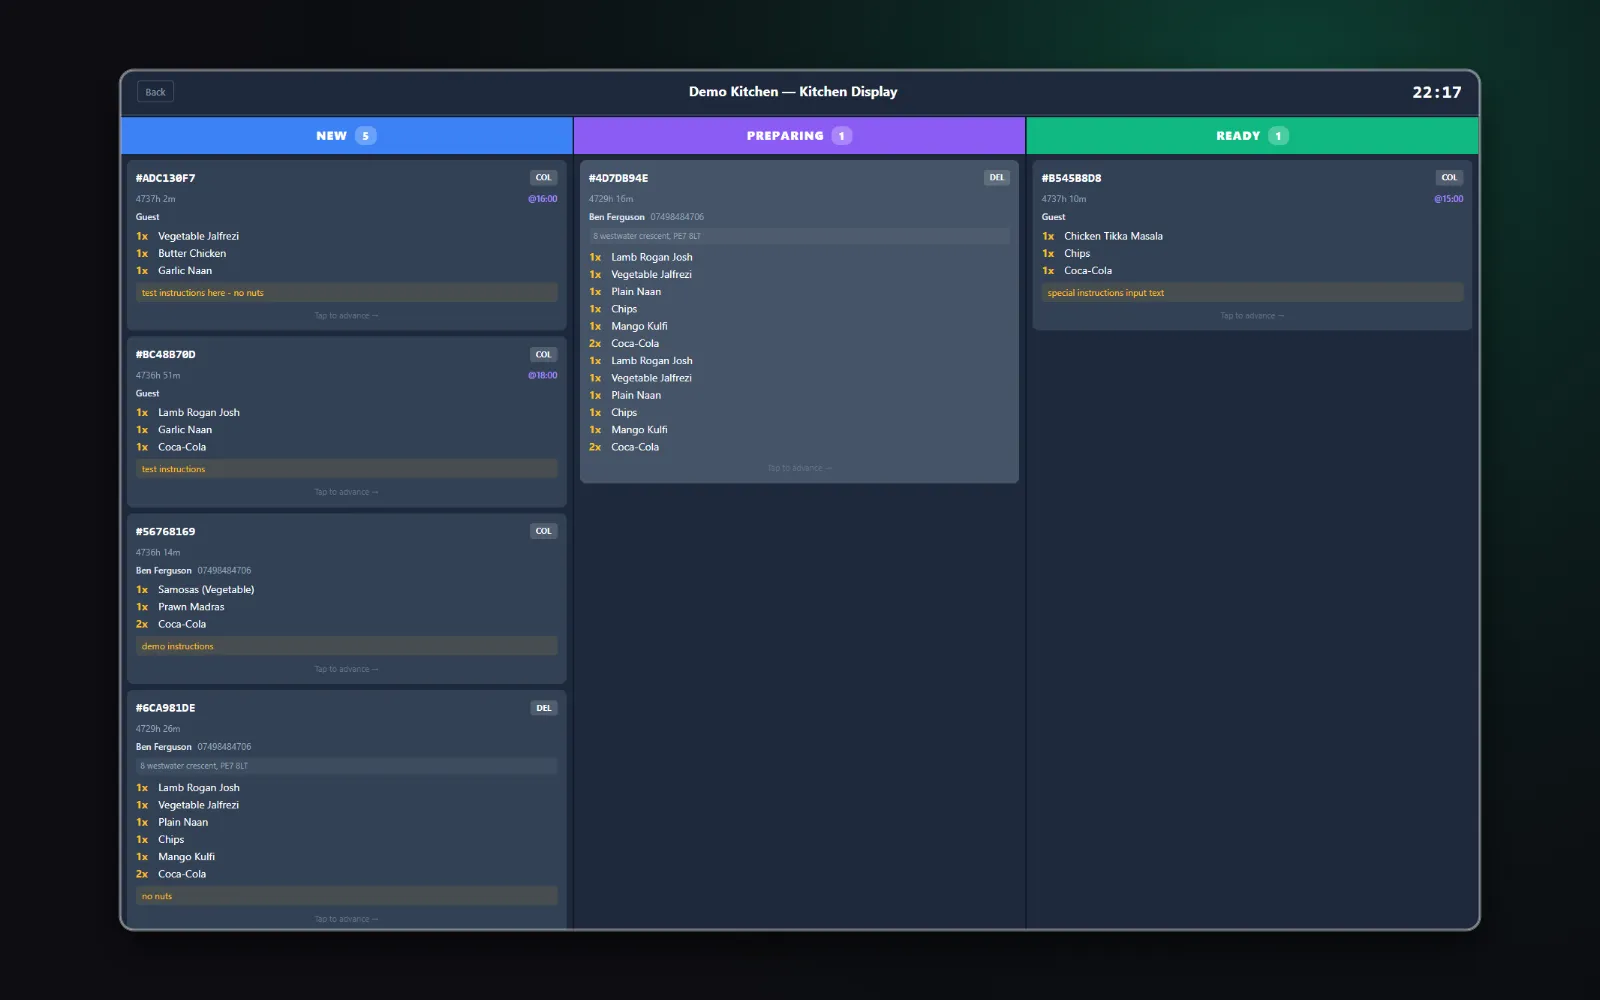Select the PREPARING column header

point(799,136)
